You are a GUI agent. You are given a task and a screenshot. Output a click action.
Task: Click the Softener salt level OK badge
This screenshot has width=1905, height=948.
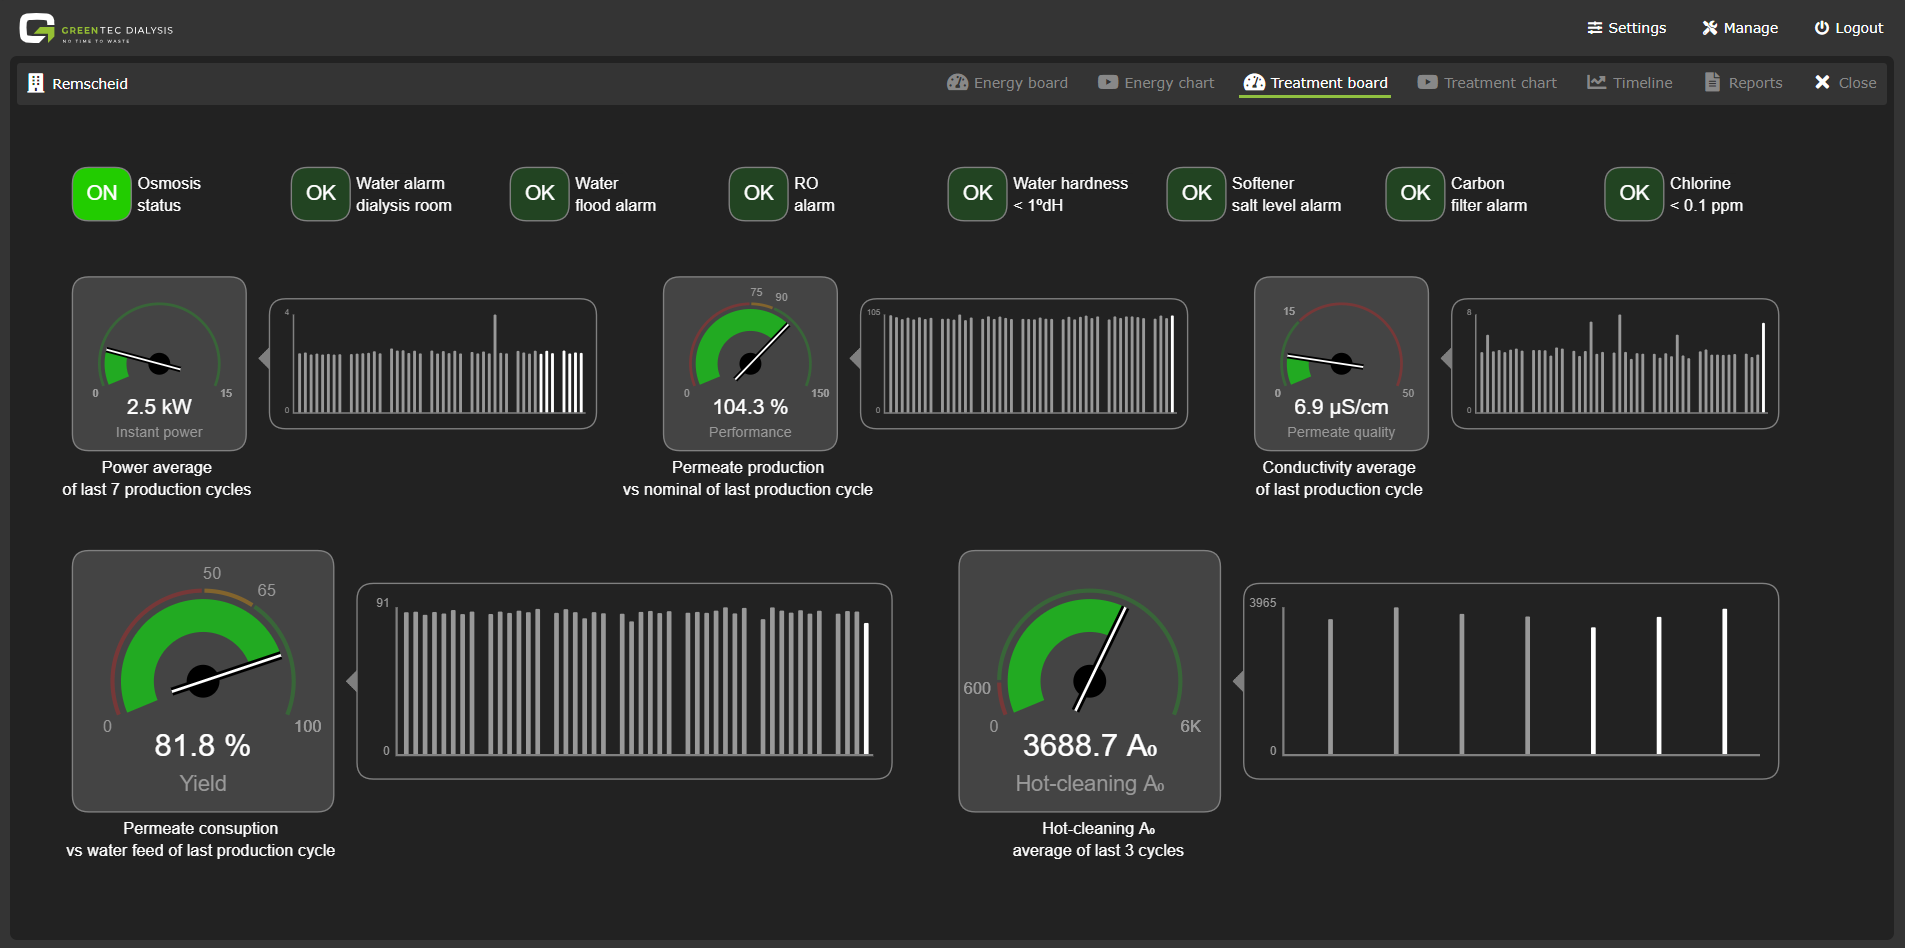(x=1196, y=194)
